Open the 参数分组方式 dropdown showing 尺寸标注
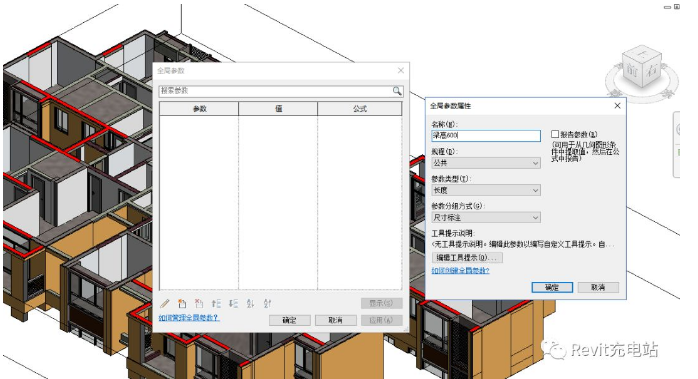The image size is (698, 379). pos(486,217)
